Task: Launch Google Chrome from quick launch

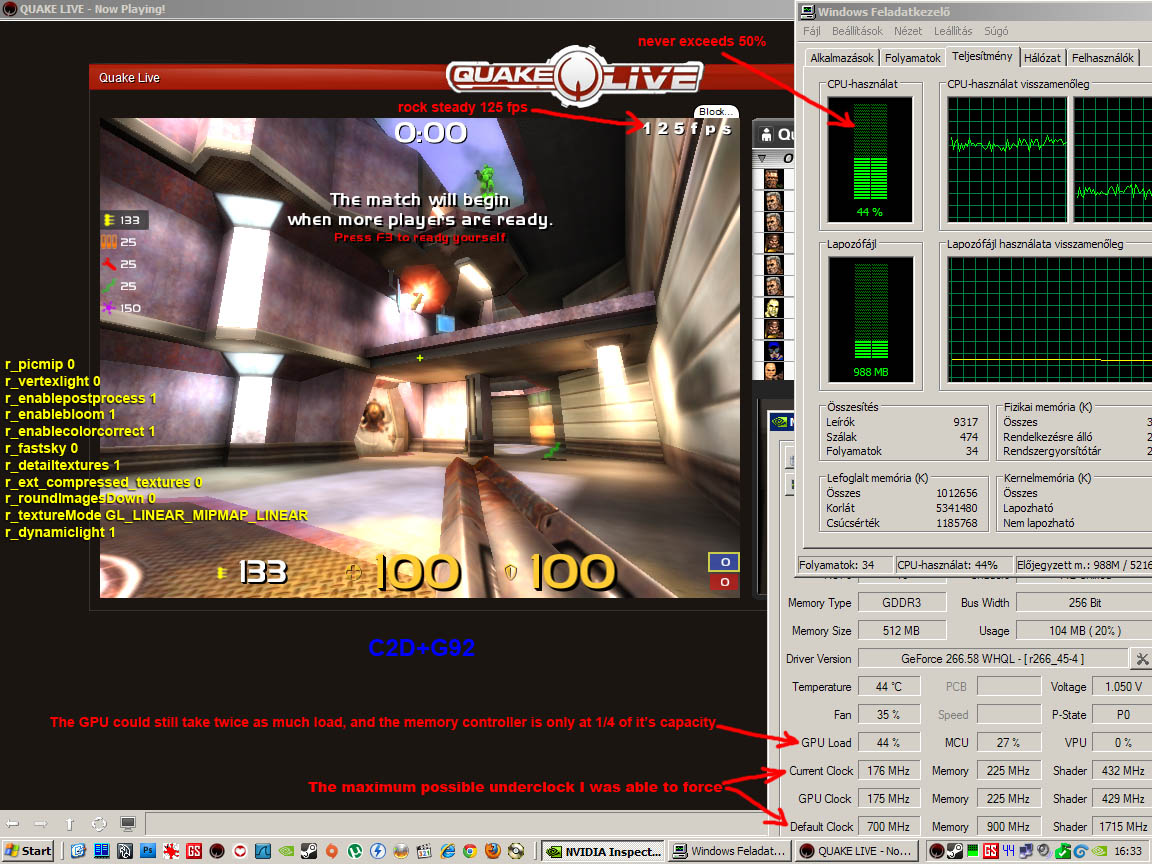Action: click(469, 851)
